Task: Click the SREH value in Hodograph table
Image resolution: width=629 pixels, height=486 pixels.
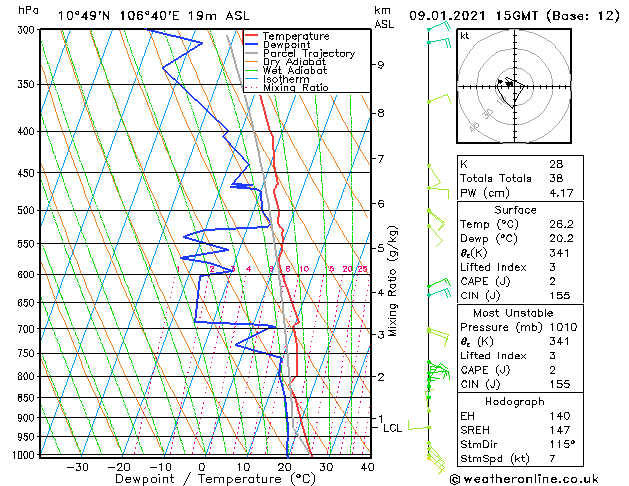Action: click(x=560, y=430)
